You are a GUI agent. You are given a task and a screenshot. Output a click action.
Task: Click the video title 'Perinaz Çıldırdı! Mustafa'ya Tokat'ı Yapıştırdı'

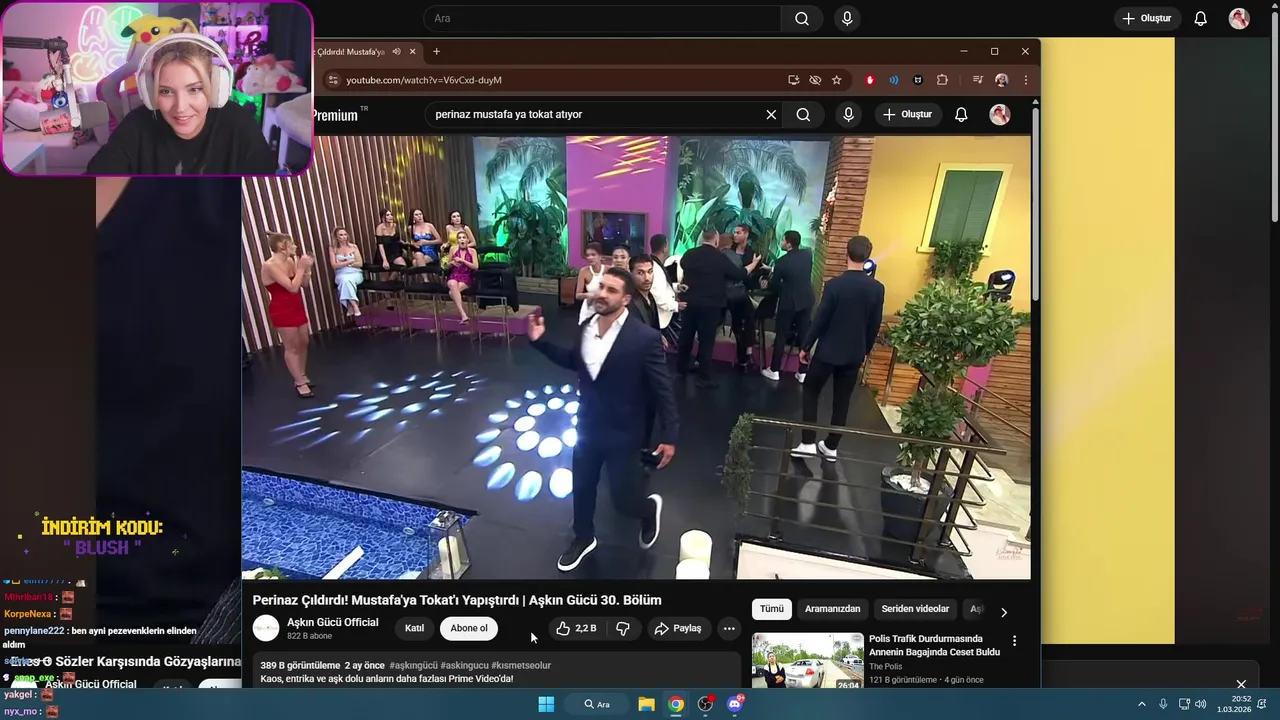click(x=457, y=600)
